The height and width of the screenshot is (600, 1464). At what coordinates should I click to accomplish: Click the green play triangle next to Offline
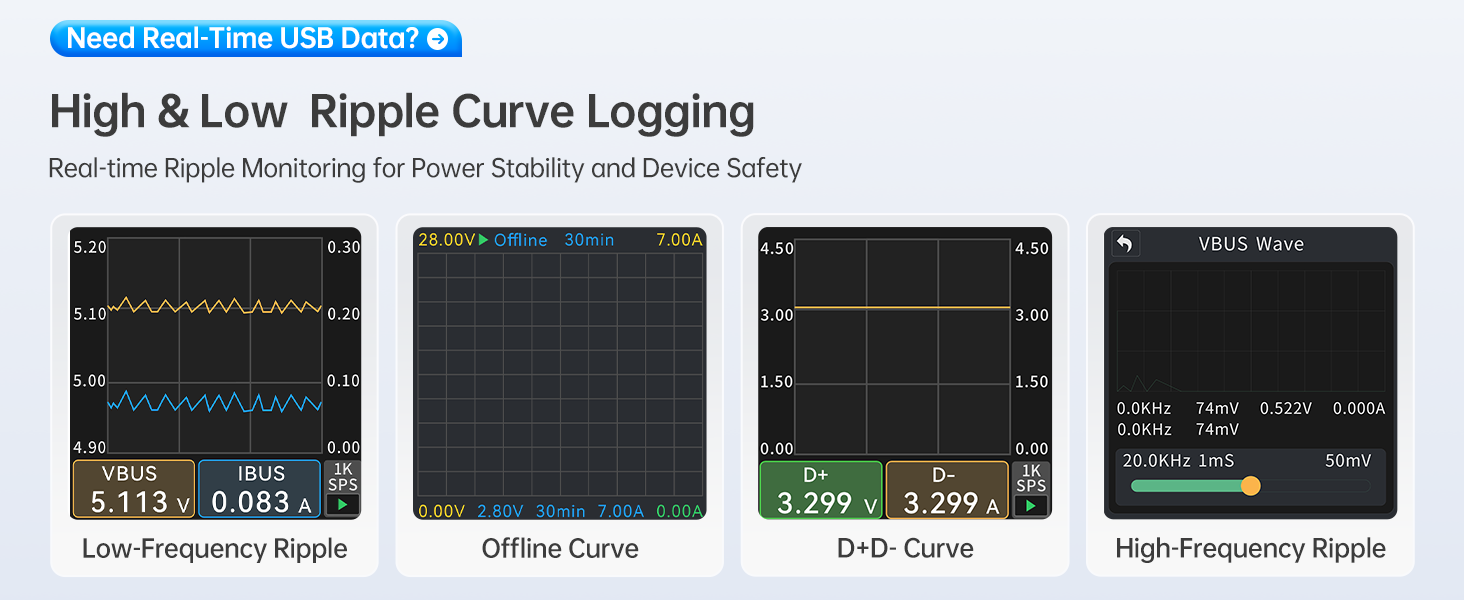click(484, 240)
